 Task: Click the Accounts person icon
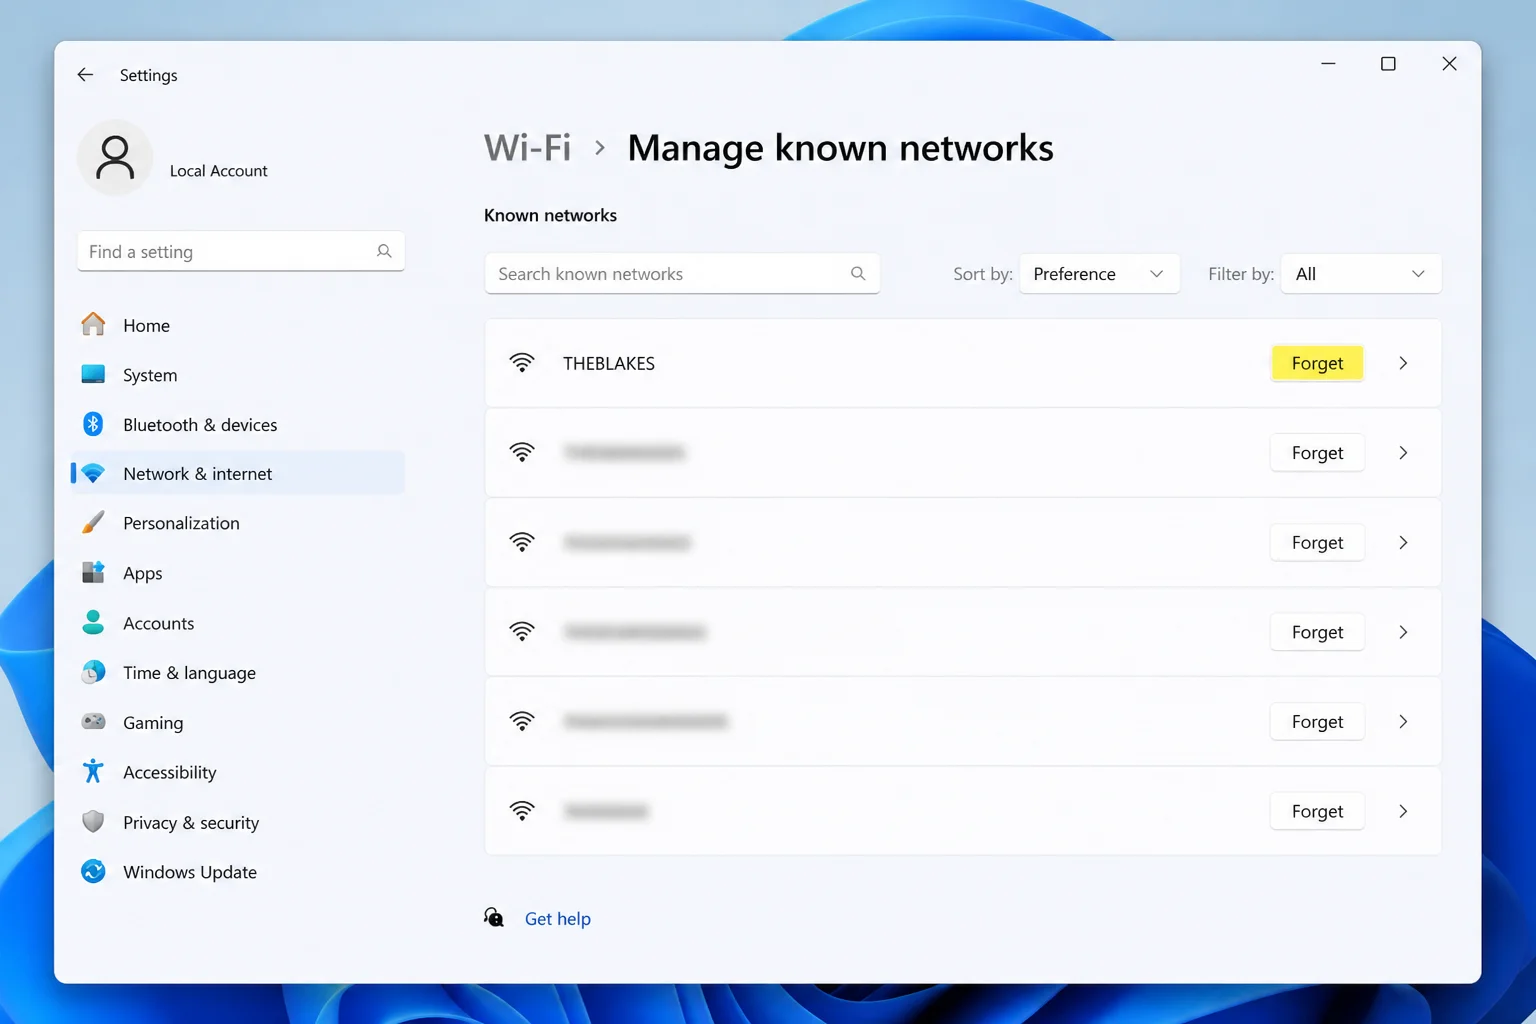[93, 623]
